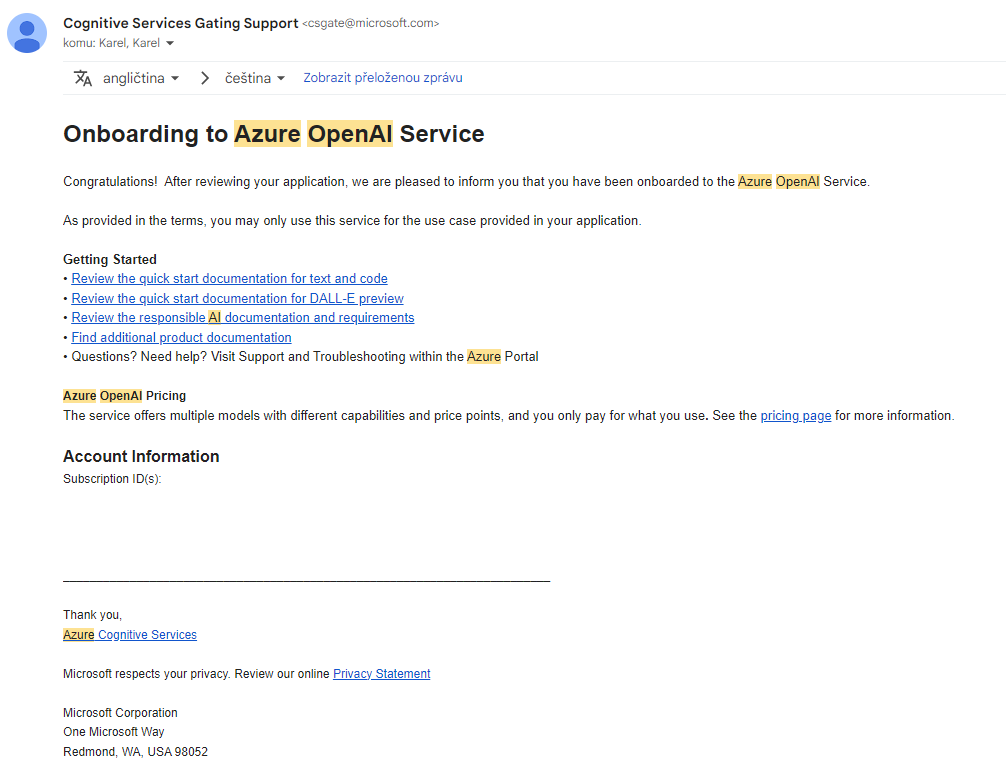Image resolution: width=1006 pixels, height=769 pixels.
Task: Click sender name Cognitive Services Gating Support
Action: point(180,23)
